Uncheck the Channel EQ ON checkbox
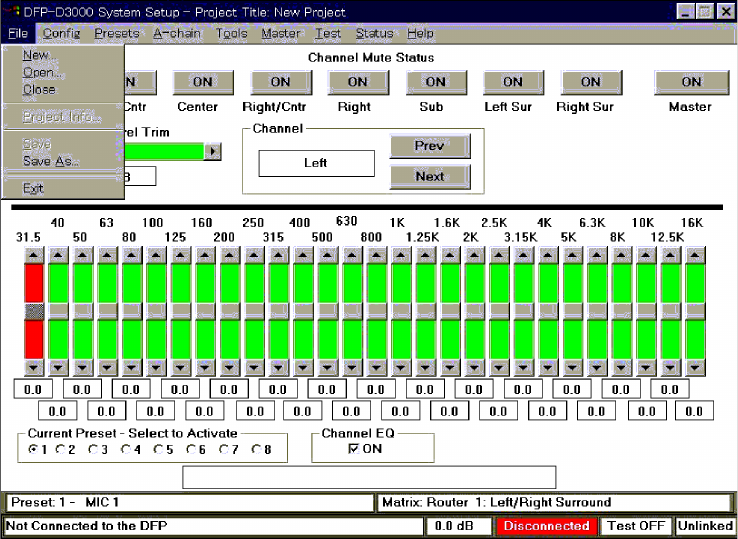Image resolution: width=738 pixels, height=539 pixels. [353, 450]
